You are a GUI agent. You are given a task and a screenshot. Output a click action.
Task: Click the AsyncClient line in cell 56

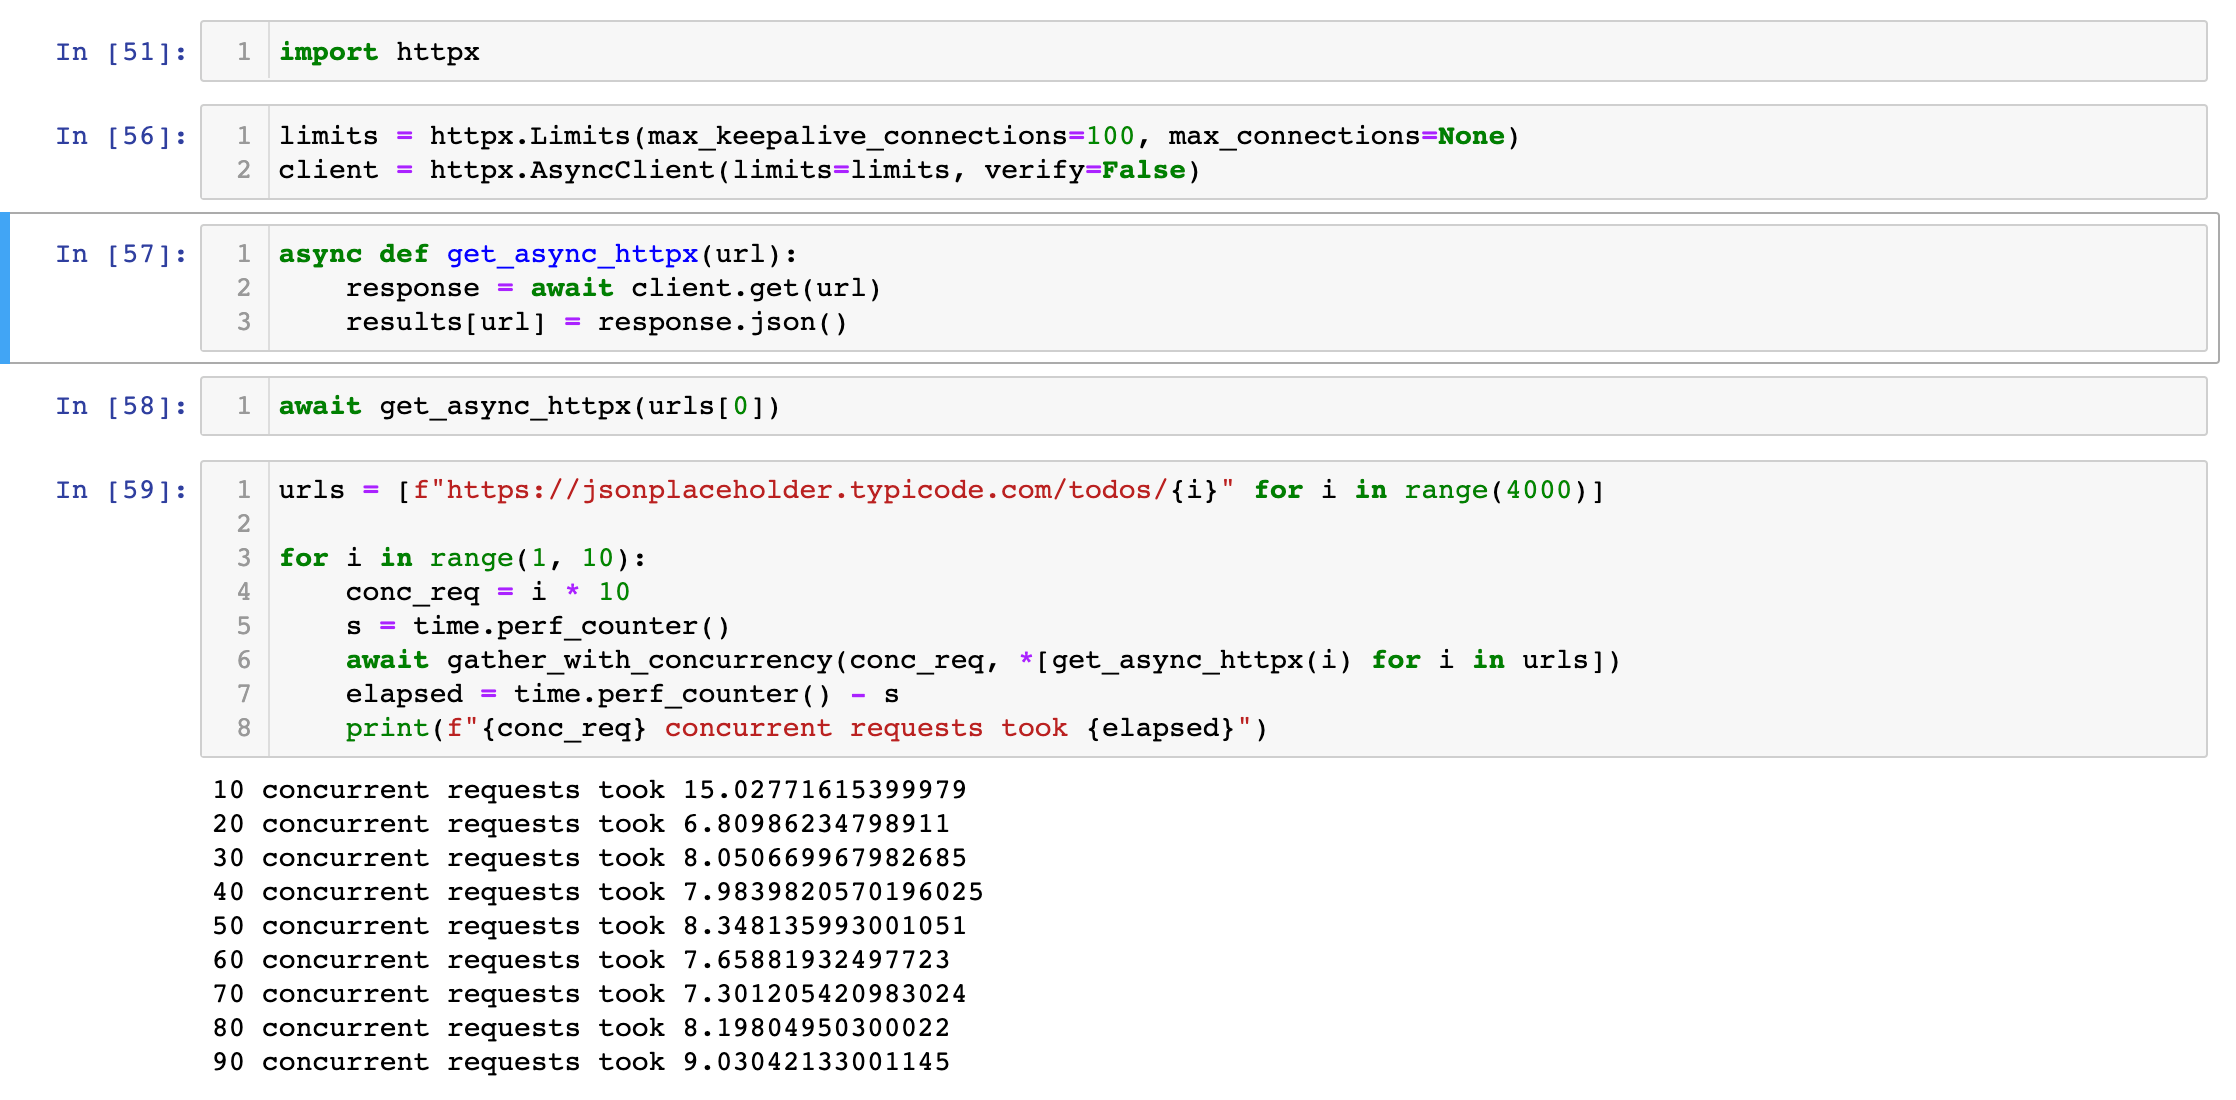[738, 170]
